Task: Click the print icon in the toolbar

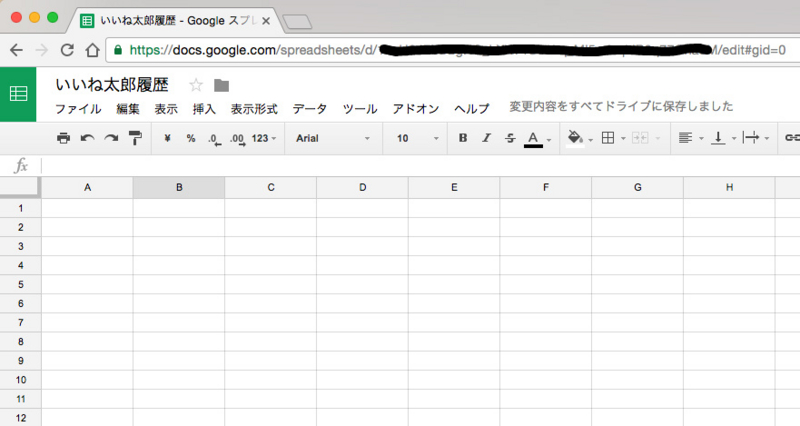Action: click(x=63, y=138)
